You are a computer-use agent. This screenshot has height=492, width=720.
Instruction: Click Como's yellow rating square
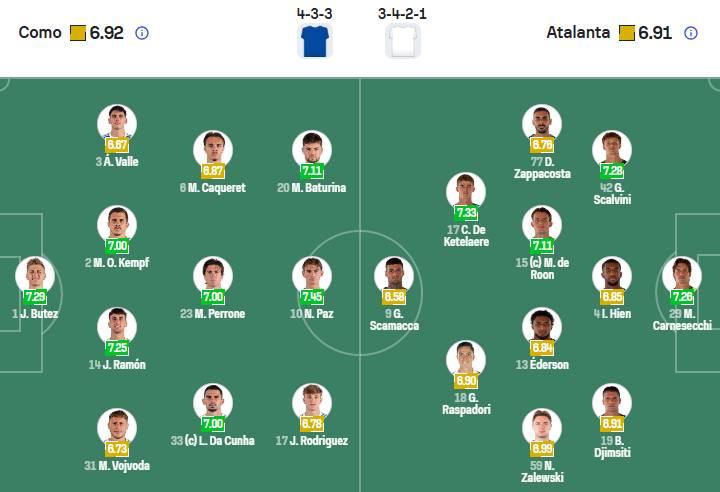(x=78, y=33)
